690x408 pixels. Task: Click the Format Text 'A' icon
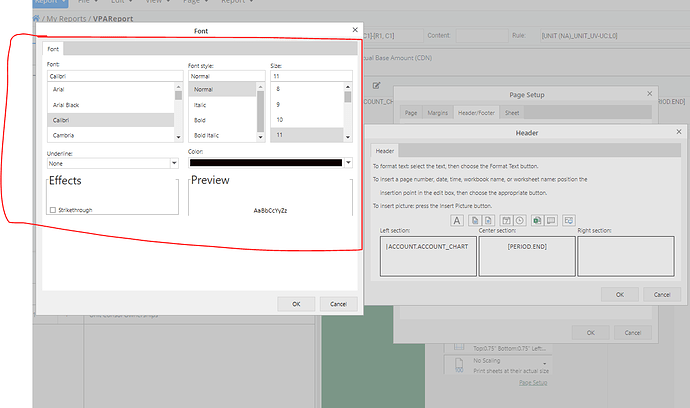(x=457, y=219)
